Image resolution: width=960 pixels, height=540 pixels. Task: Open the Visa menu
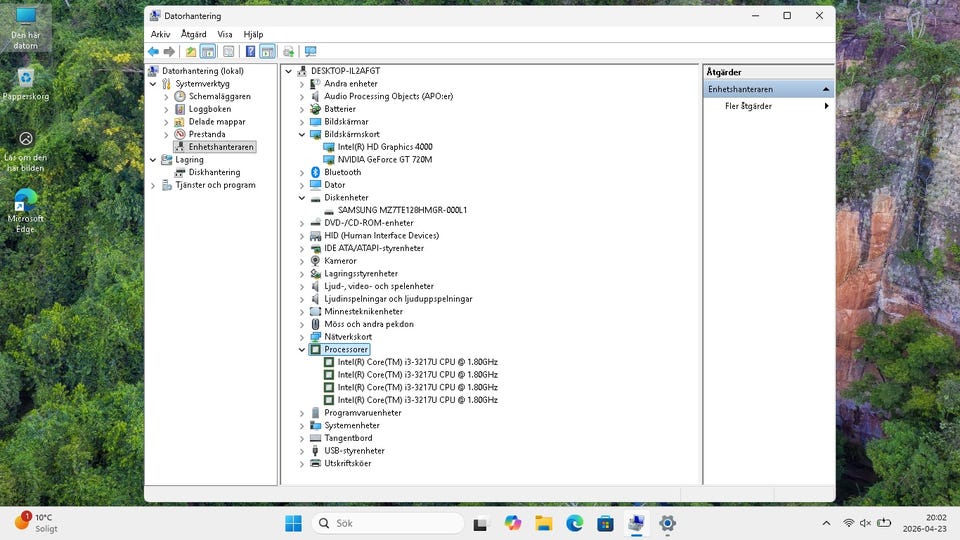(225, 34)
